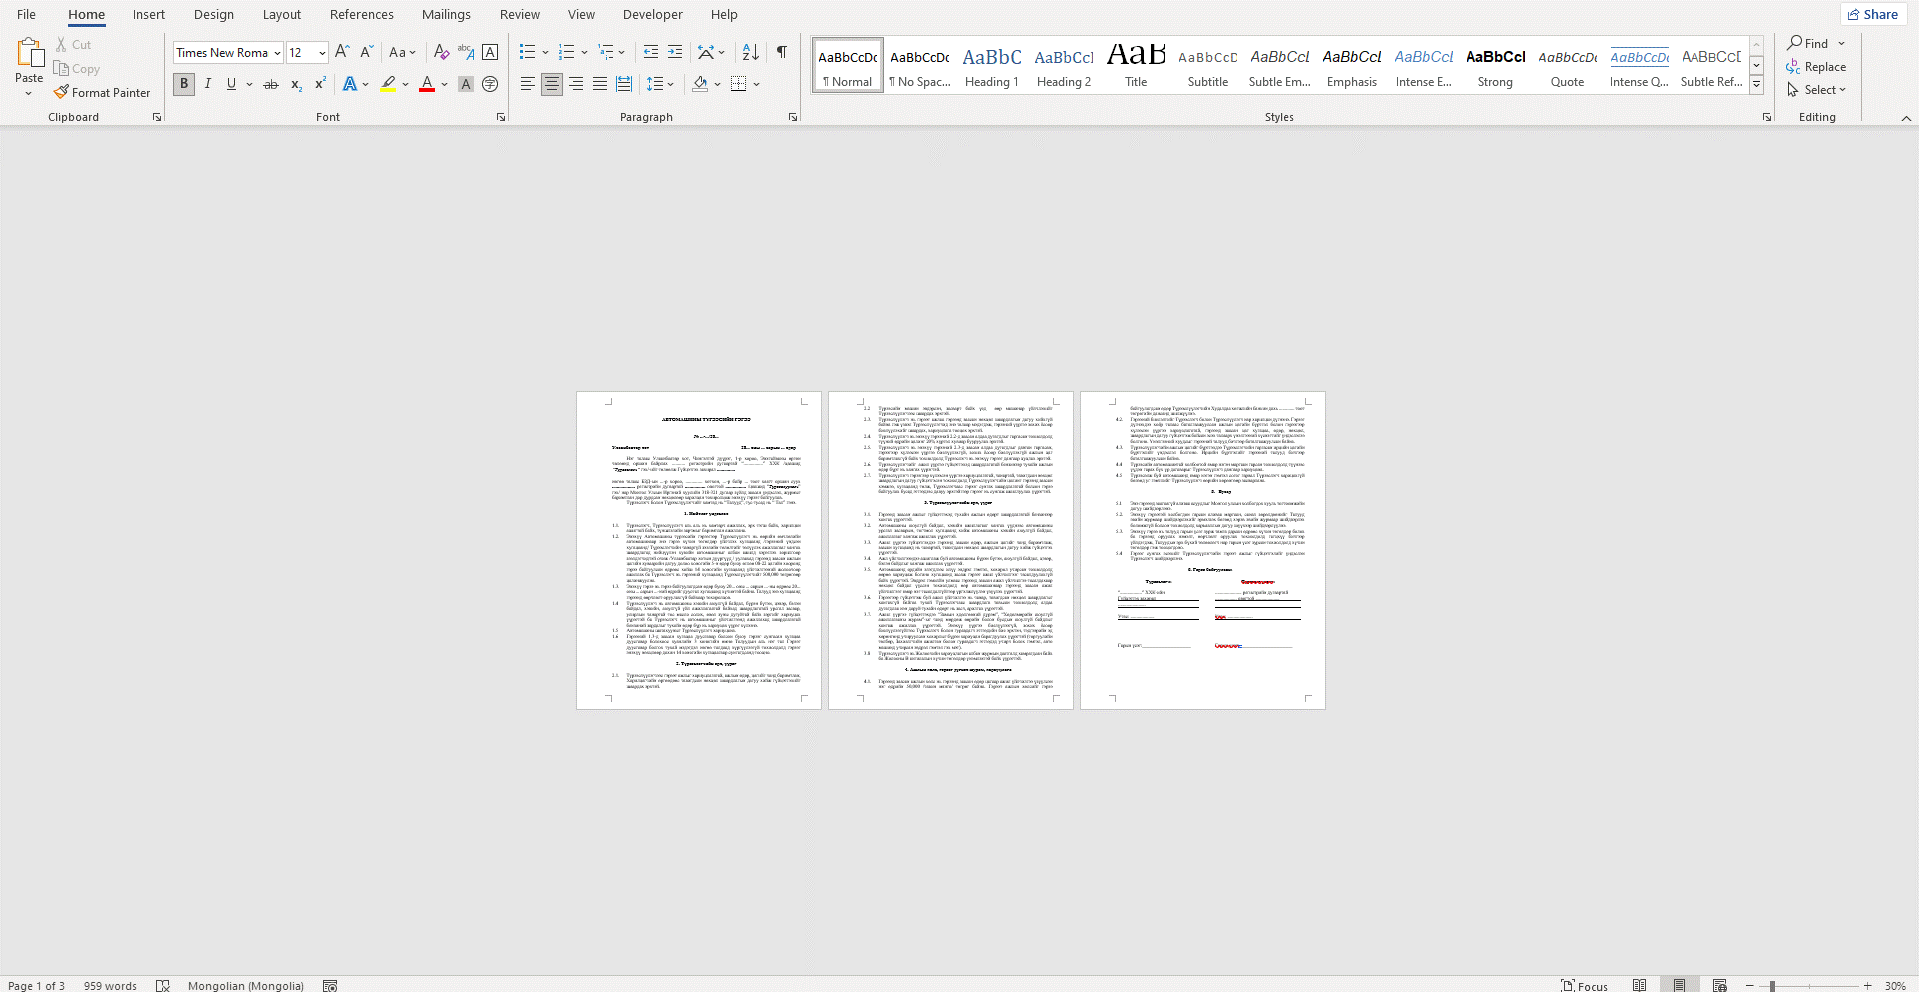Switch to the References tab
Screen dimensions: 1919x992
[x=362, y=14]
